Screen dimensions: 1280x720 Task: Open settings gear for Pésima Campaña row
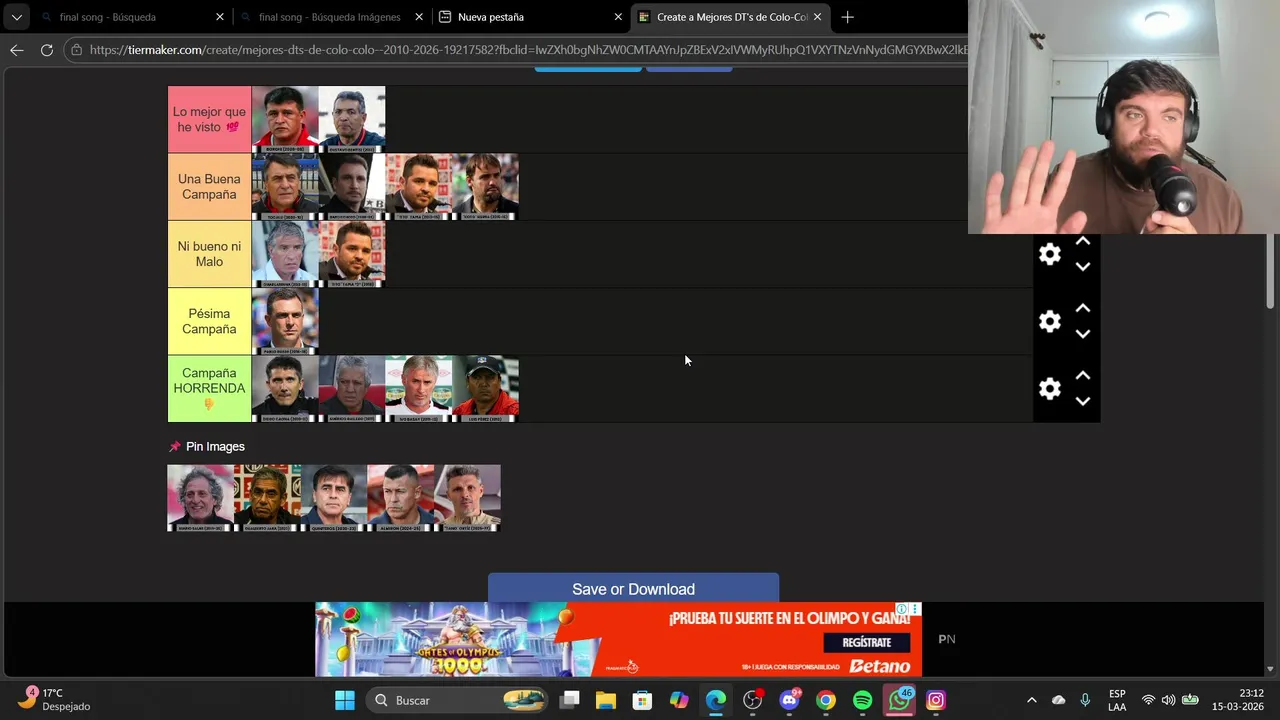(x=1049, y=321)
